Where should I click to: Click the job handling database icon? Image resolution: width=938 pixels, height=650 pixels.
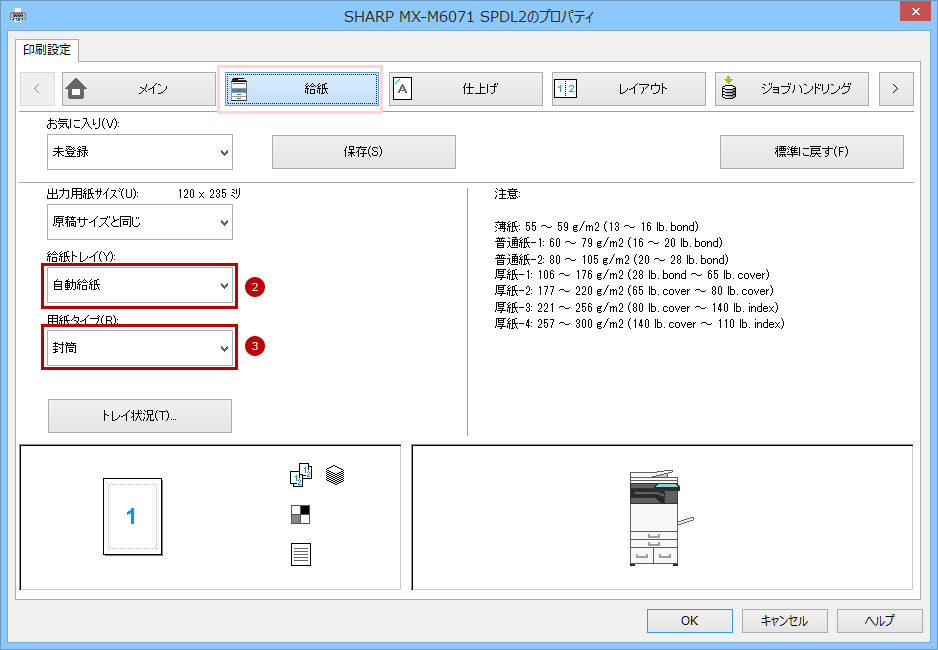click(x=729, y=88)
